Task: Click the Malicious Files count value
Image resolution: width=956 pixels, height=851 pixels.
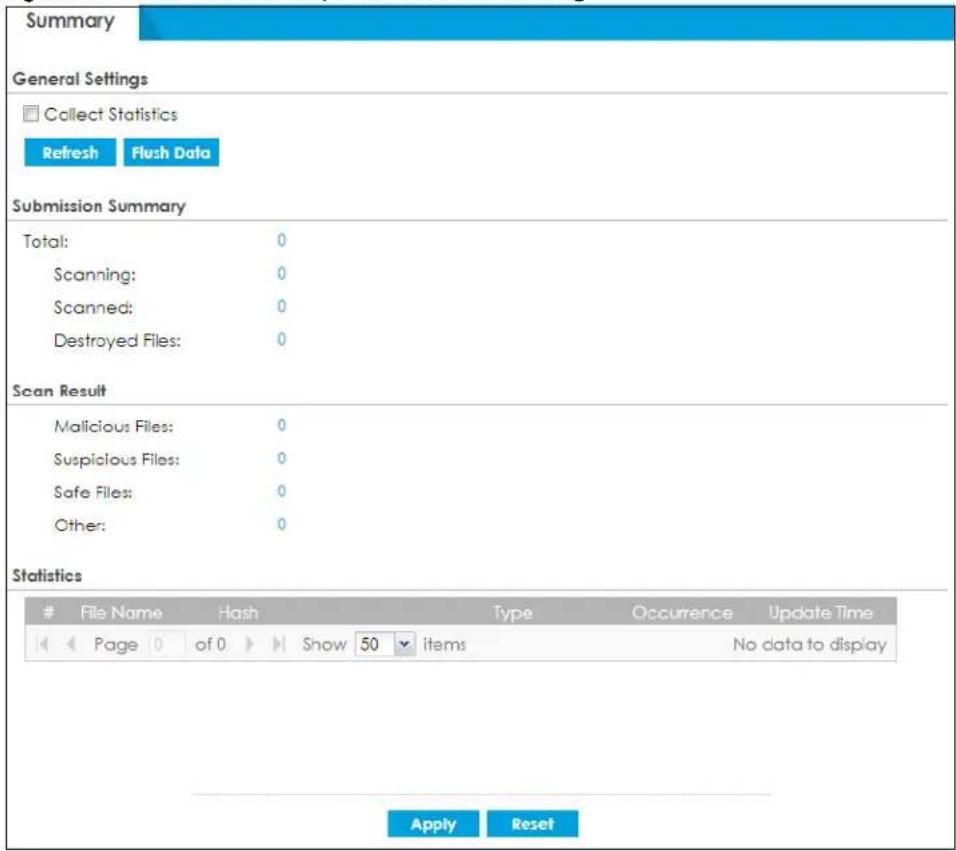Action: click(x=281, y=425)
